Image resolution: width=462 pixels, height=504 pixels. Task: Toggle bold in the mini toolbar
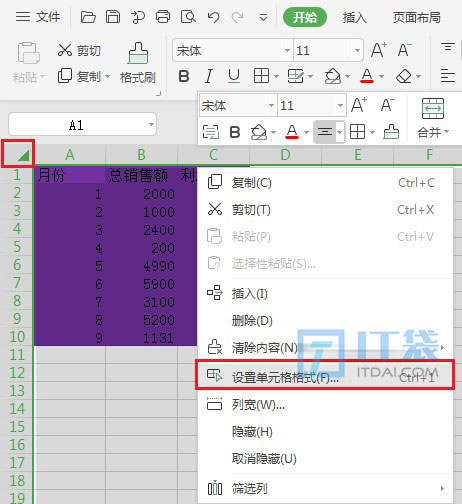(235, 132)
